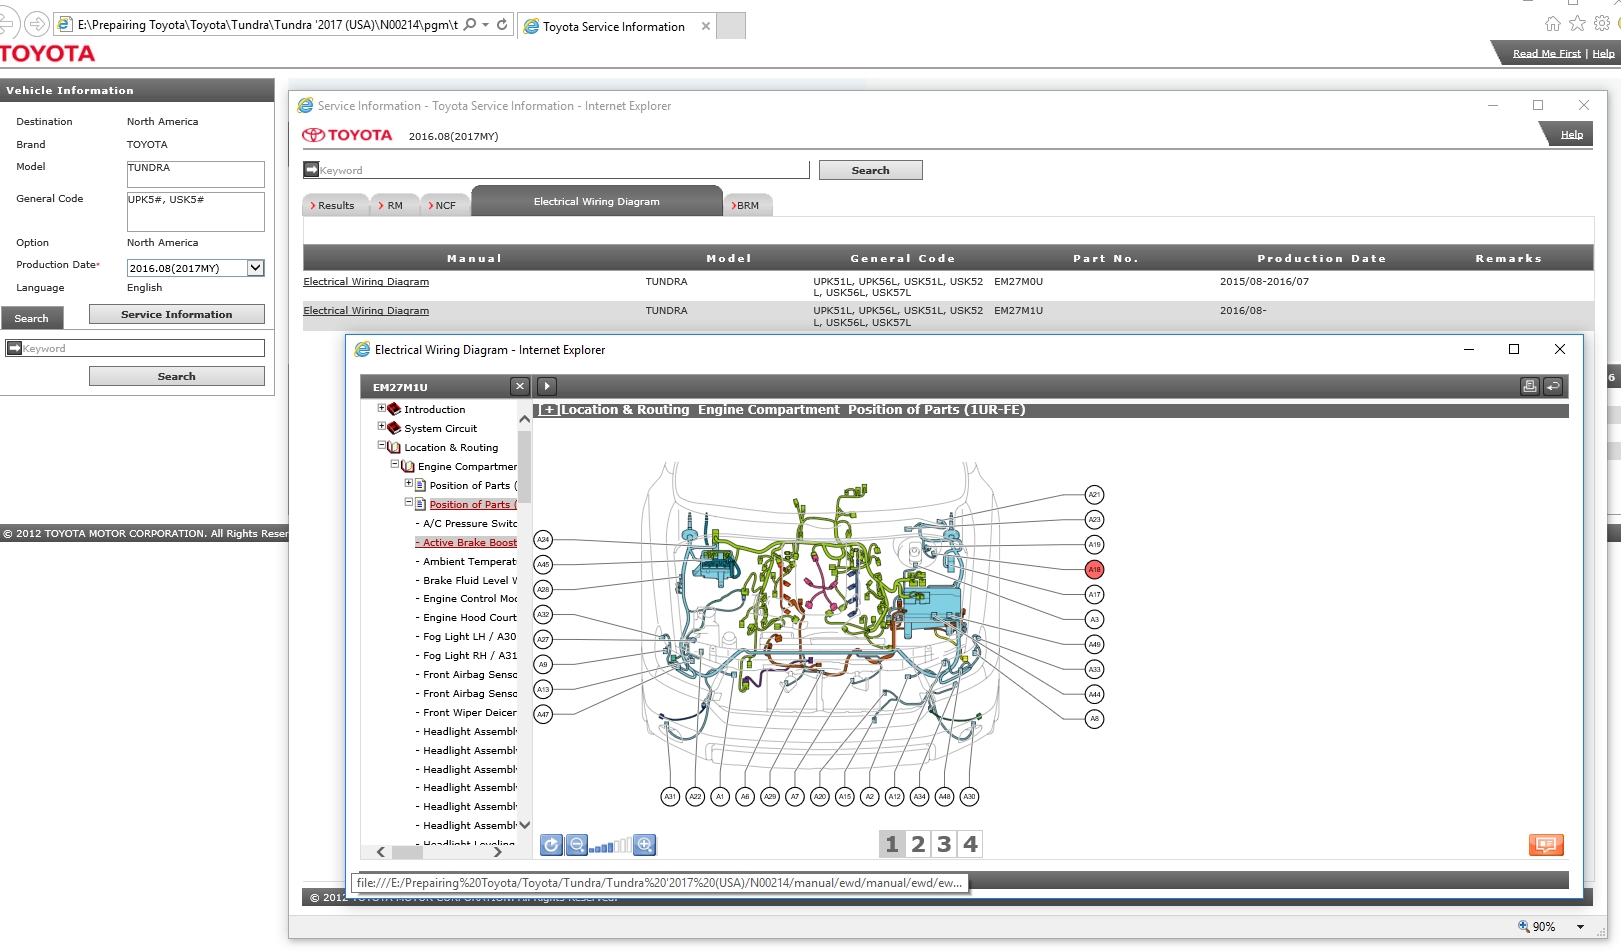The height and width of the screenshot is (952, 1621).
Task: Select connector A21 marker on diagram
Action: [1095, 495]
